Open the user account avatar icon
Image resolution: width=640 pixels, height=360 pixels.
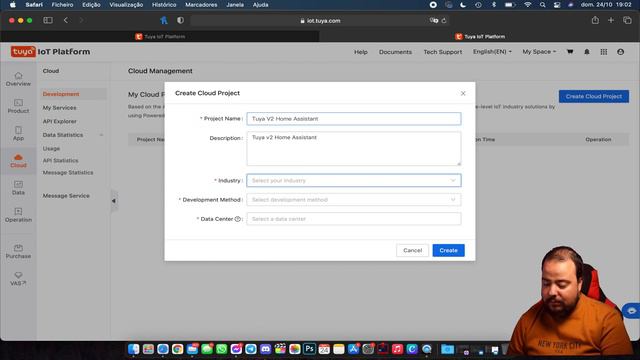click(620, 52)
